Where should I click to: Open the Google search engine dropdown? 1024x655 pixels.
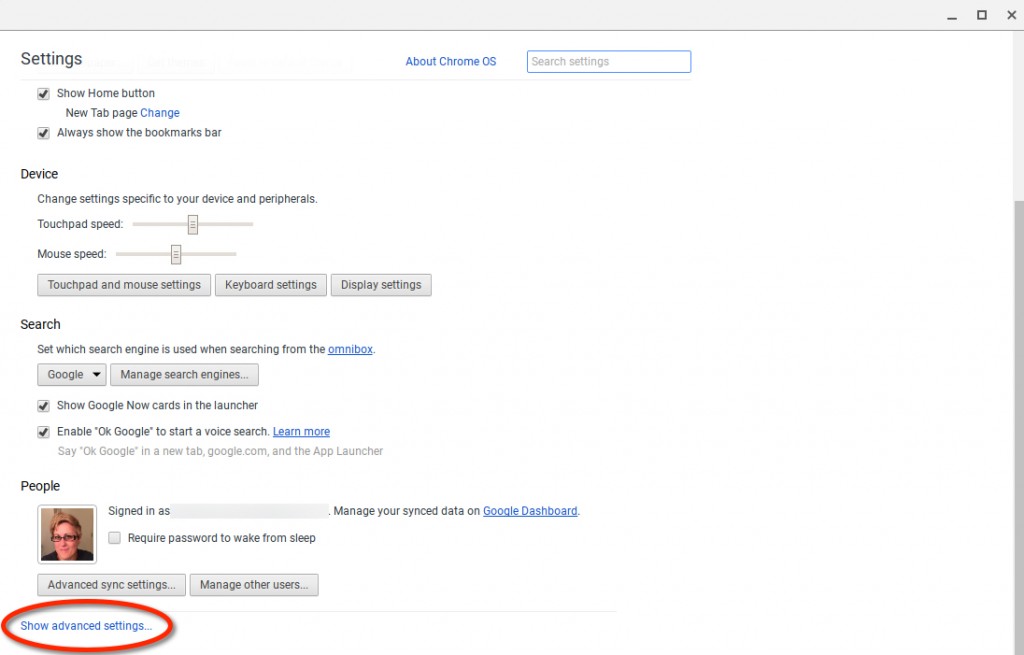[72, 375]
